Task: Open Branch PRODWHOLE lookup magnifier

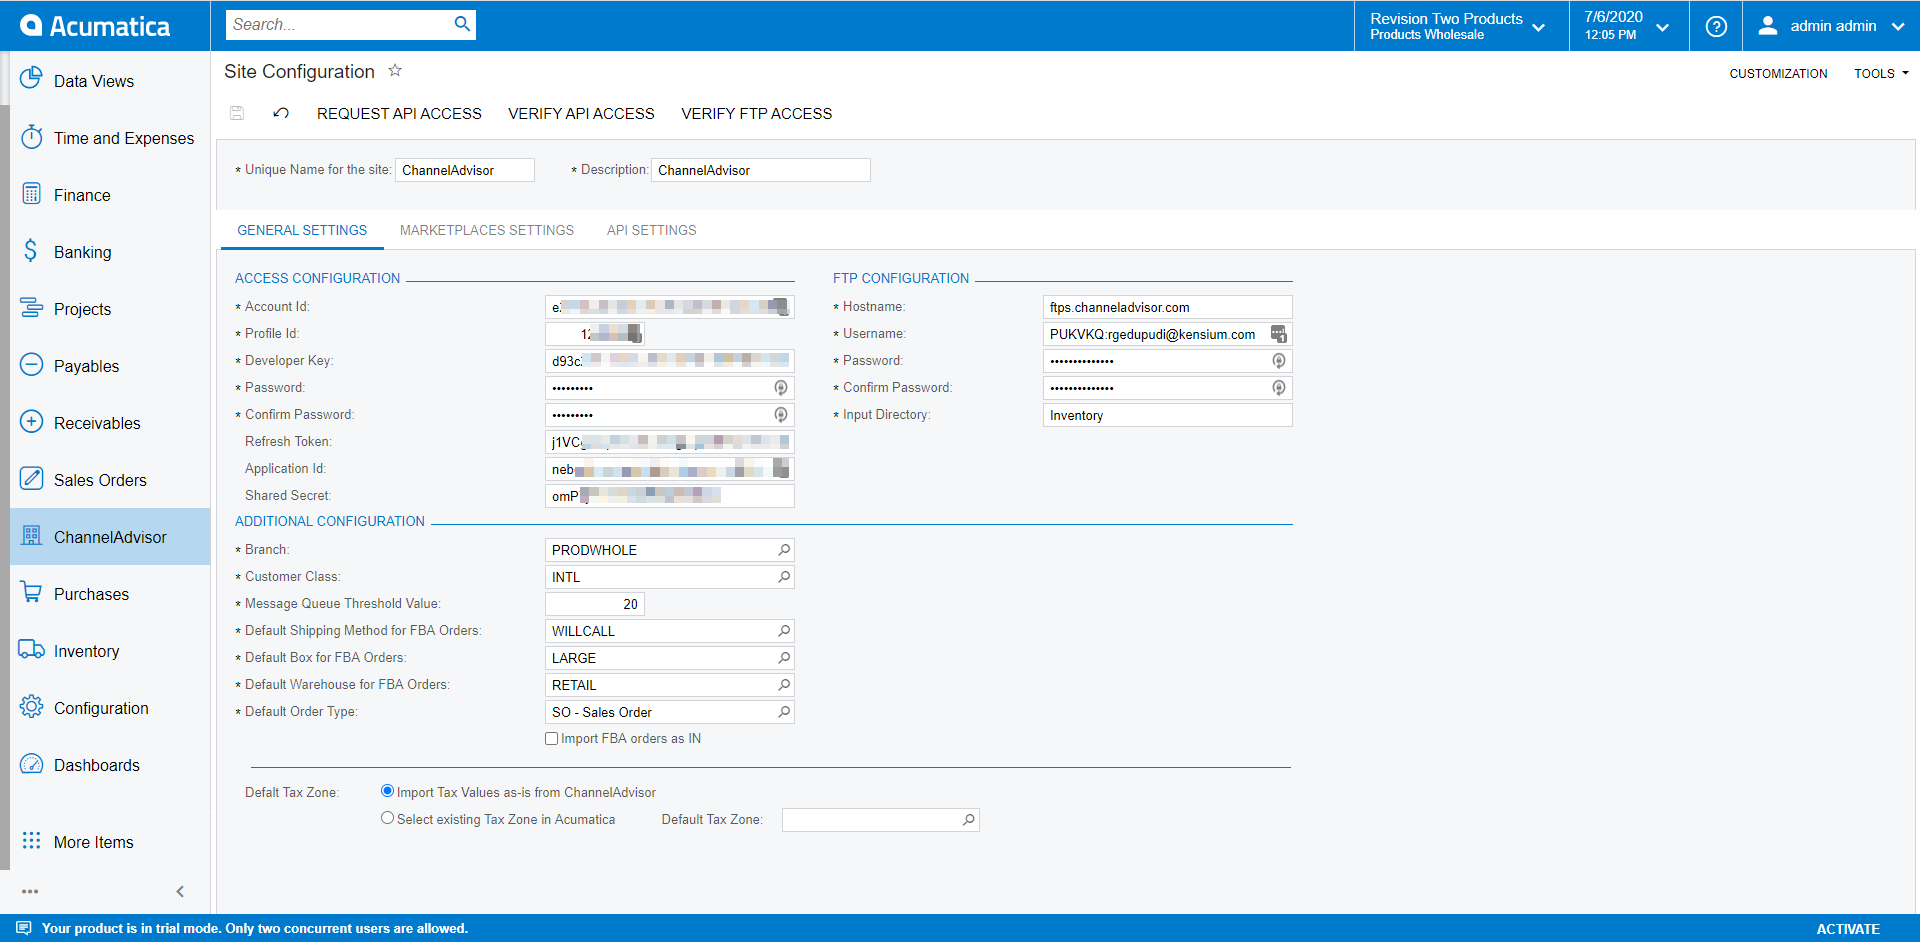Action: (x=784, y=550)
